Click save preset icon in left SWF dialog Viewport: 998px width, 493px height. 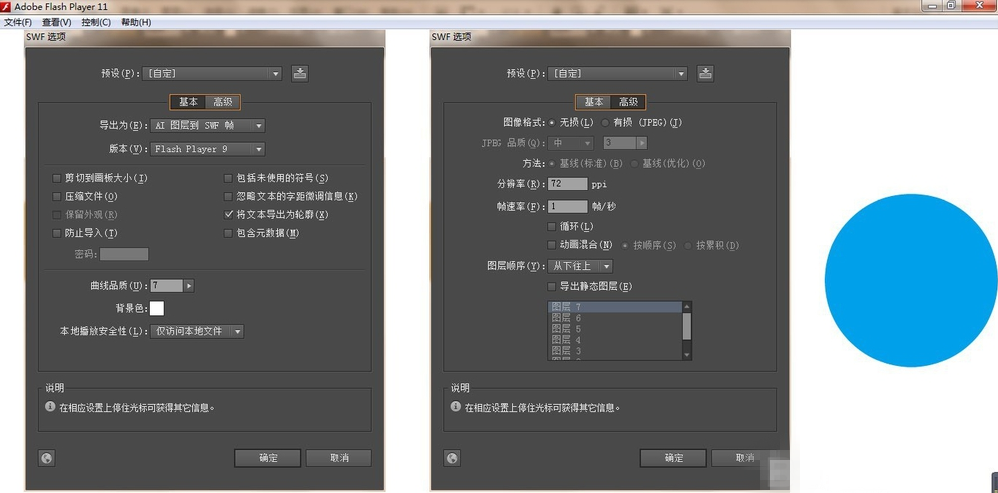pyautogui.click(x=300, y=73)
